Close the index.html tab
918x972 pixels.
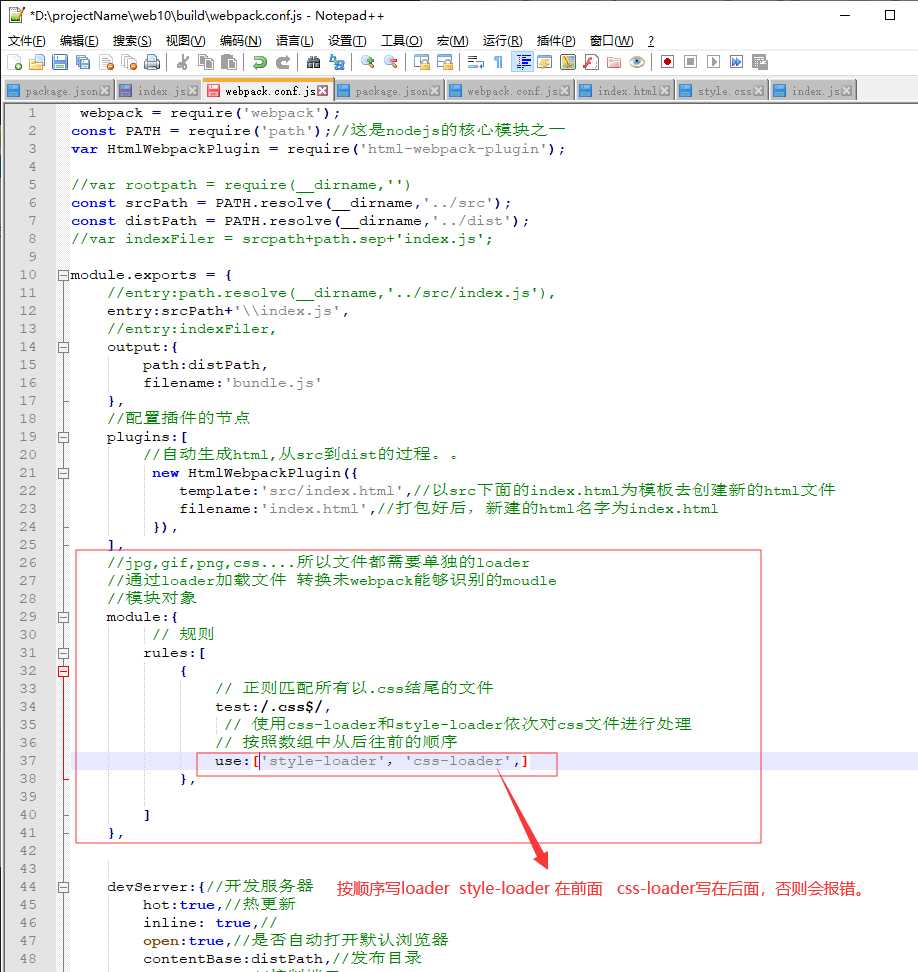(x=664, y=91)
